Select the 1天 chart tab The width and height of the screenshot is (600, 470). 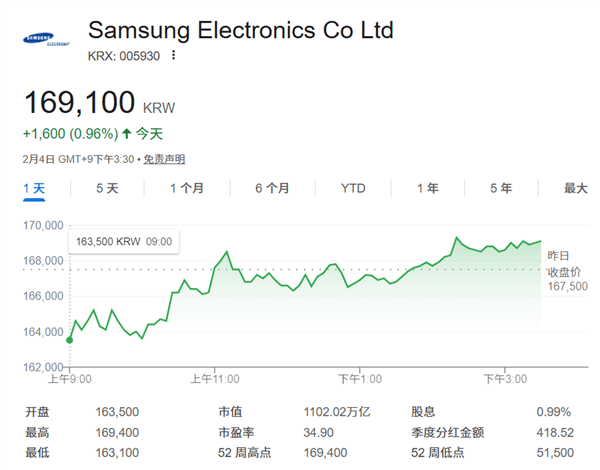(34, 188)
